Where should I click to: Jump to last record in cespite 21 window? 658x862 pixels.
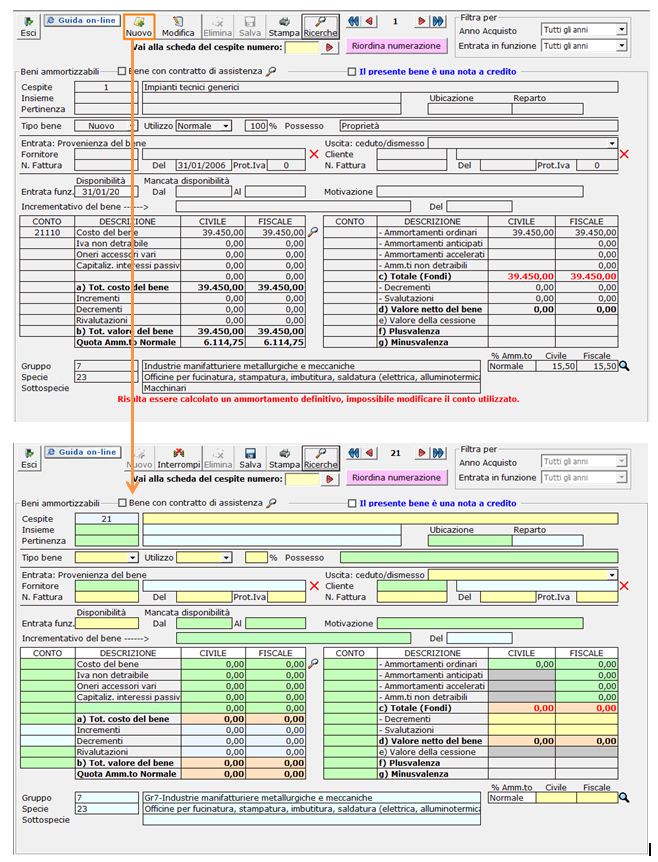pos(438,453)
